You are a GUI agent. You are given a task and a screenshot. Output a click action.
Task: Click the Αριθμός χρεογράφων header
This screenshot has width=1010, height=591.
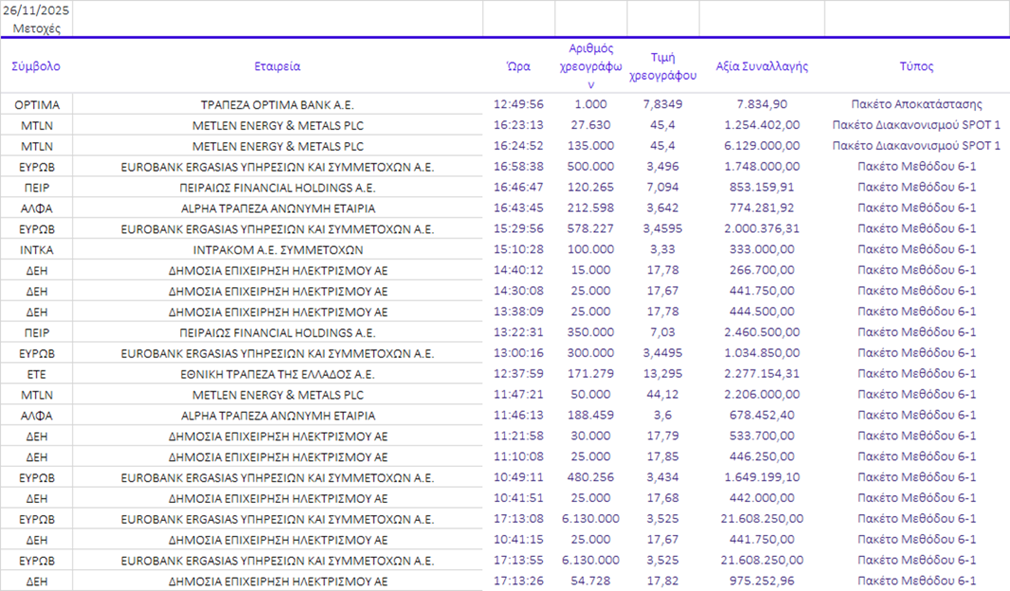pyautogui.click(x=590, y=66)
